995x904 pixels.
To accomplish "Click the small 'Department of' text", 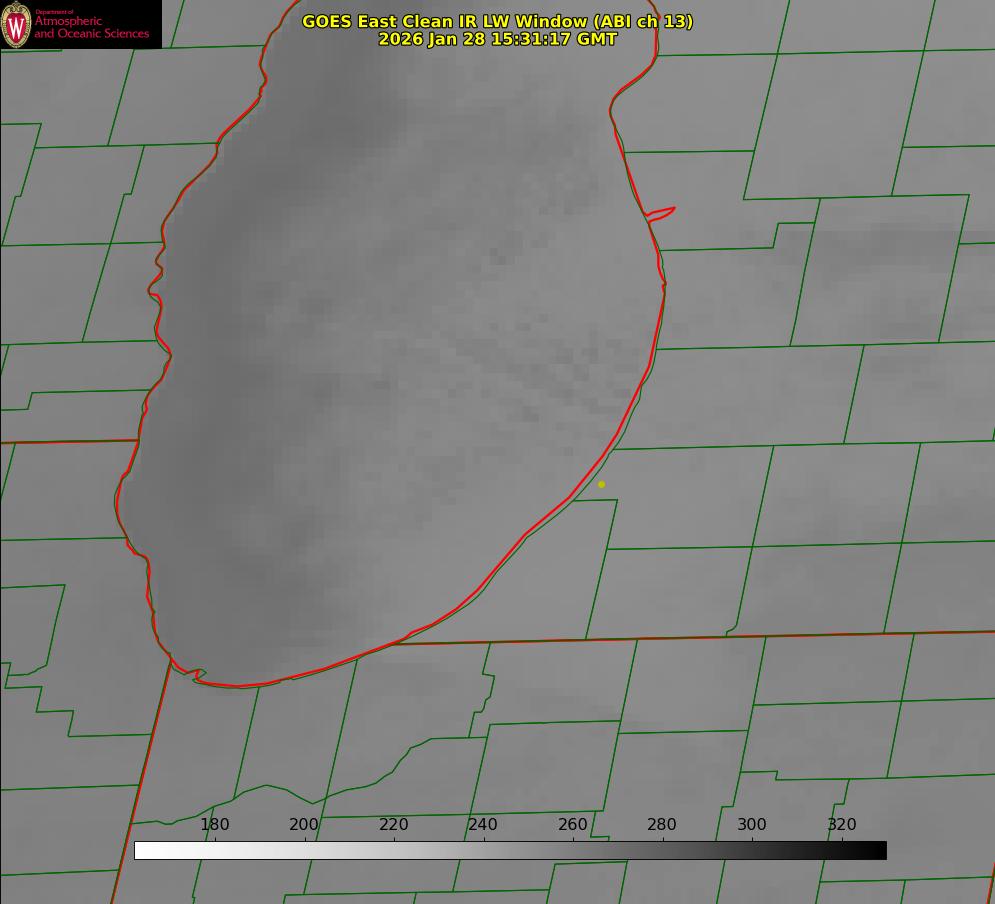I will (x=54, y=12).
